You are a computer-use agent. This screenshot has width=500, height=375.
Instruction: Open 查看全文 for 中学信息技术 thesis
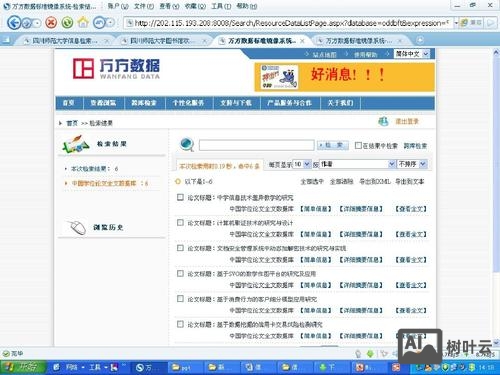[x=411, y=209]
